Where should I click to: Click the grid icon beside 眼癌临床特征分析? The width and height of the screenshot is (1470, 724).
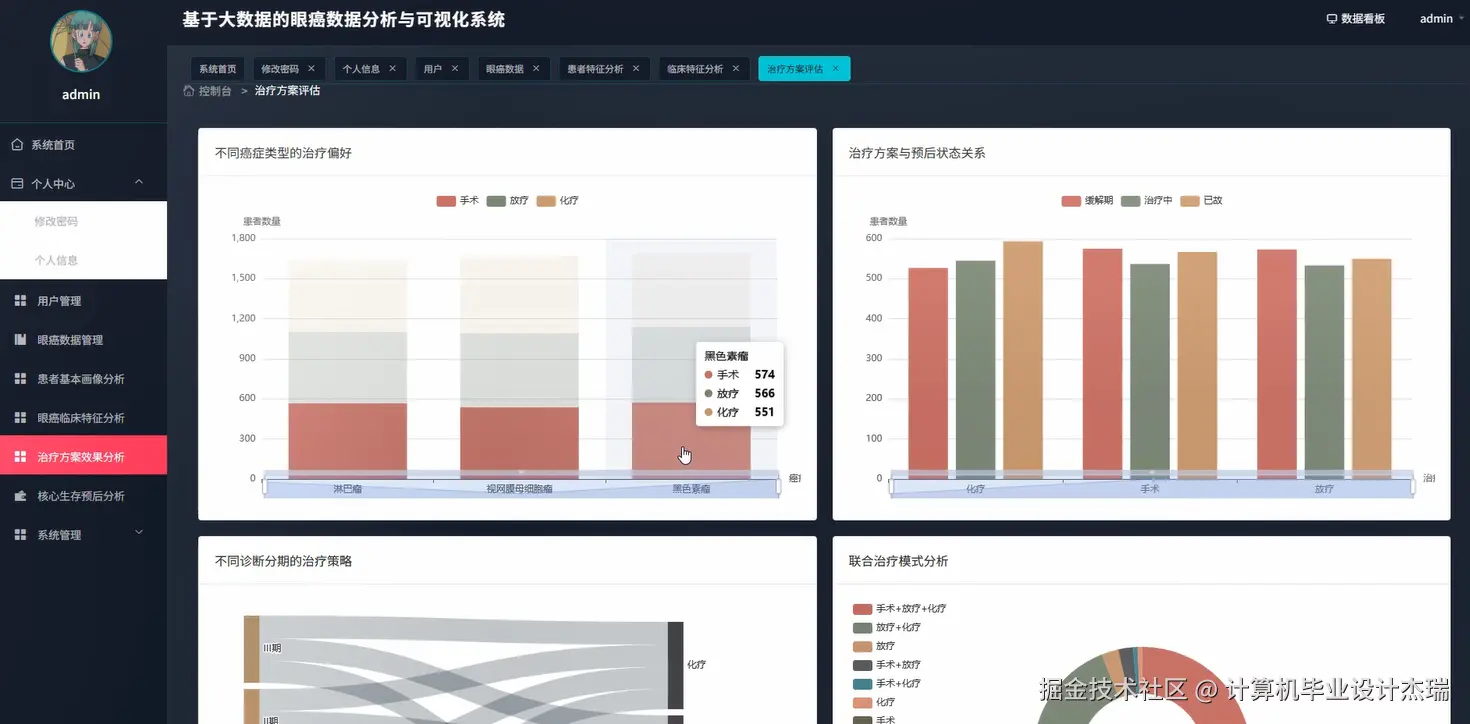[x=20, y=418]
